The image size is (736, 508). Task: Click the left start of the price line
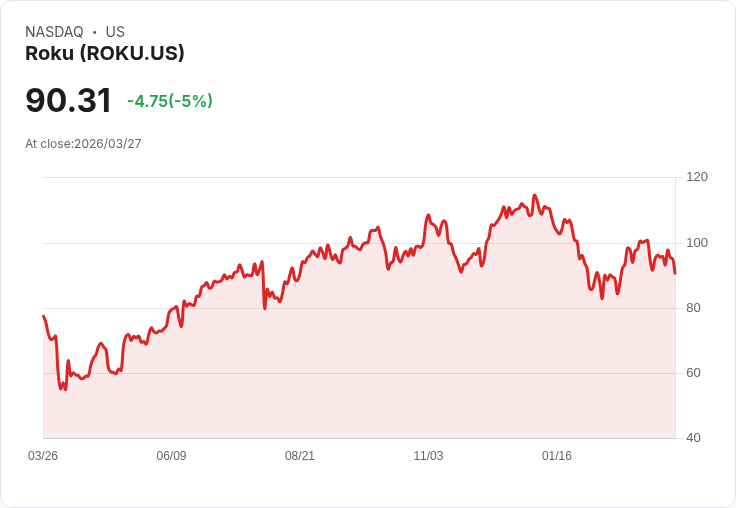click(x=43, y=316)
